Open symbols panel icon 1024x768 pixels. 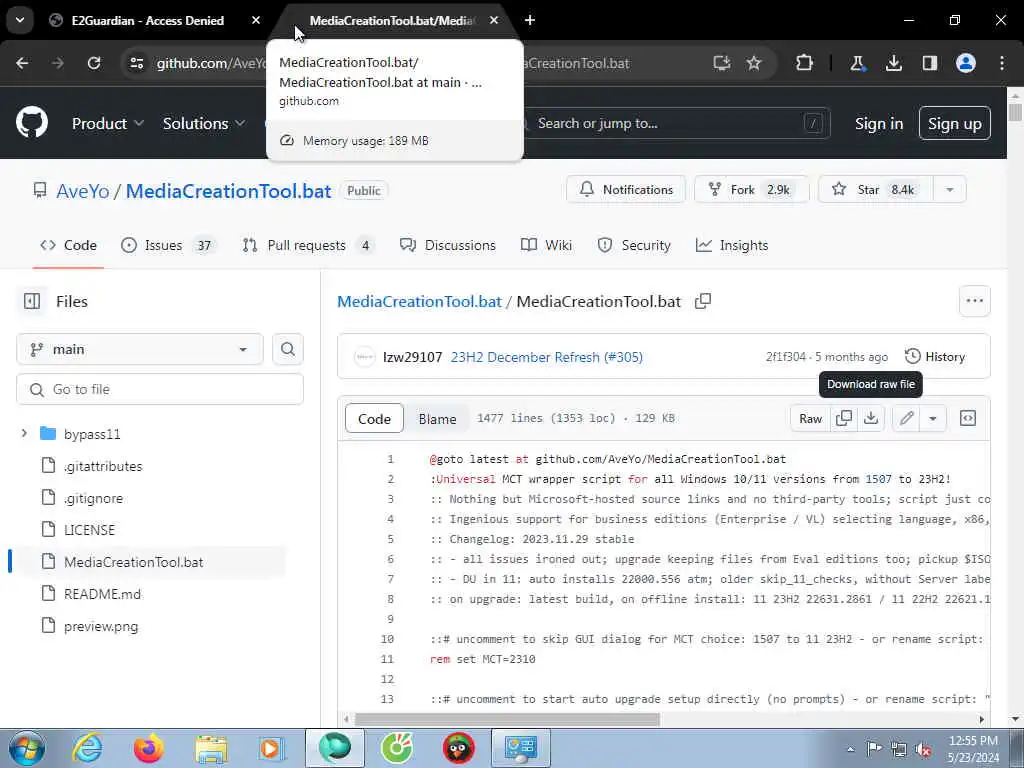(968, 418)
